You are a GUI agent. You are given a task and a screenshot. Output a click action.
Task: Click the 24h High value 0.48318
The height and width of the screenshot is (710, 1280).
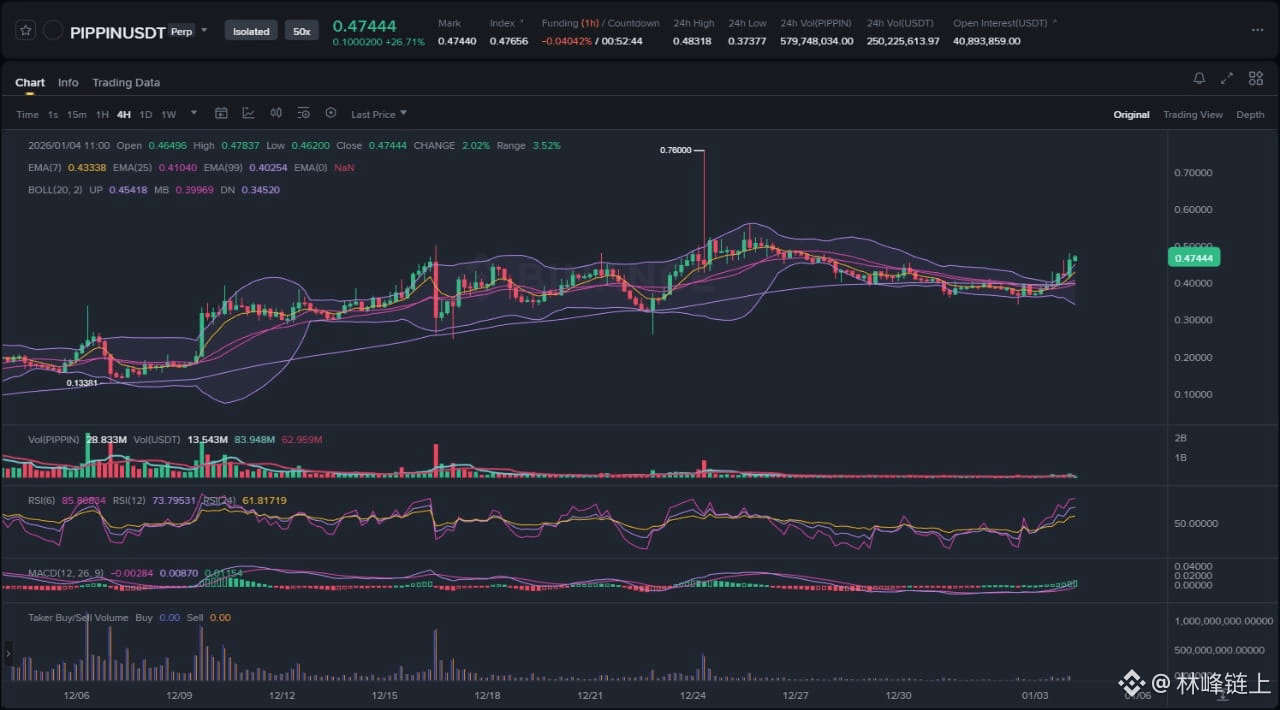coord(692,41)
